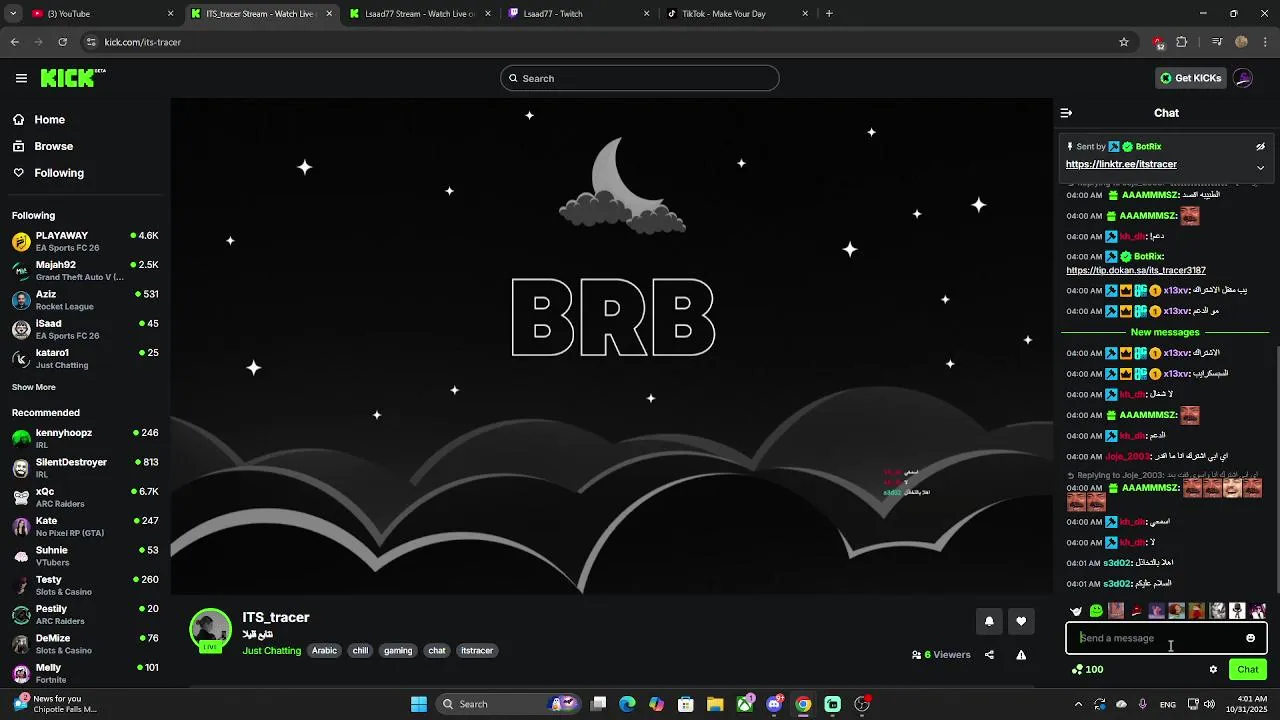Expand following list with Show More

(x=34, y=387)
